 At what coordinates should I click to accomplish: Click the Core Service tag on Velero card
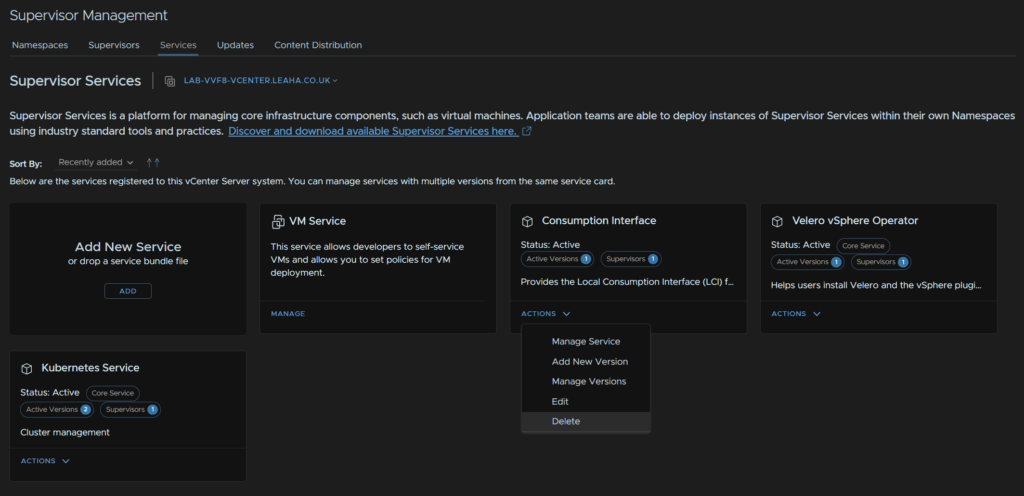(863, 246)
